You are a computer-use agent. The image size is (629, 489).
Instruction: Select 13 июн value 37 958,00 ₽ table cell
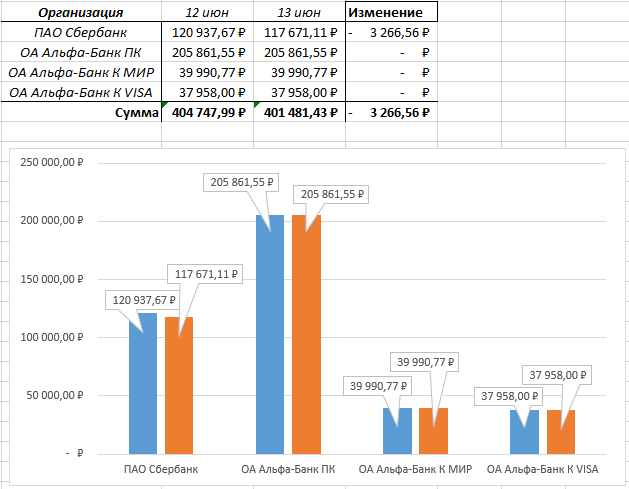pyautogui.click(x=299, y=92)
